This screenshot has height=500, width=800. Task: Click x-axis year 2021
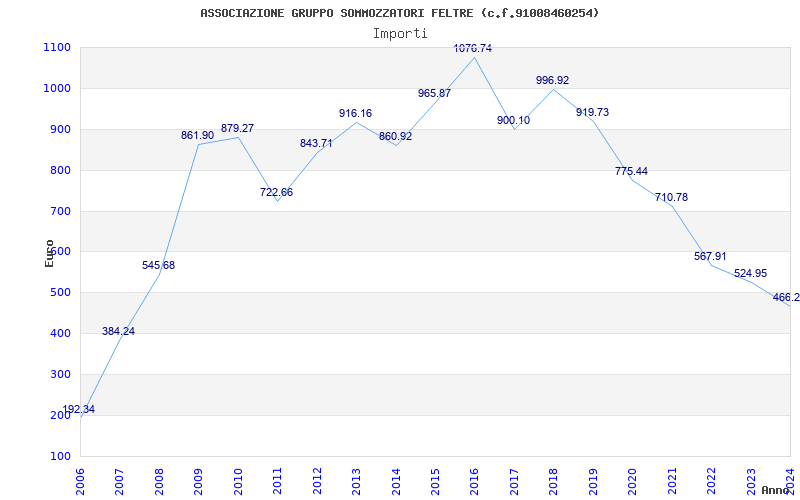[672, 481]
